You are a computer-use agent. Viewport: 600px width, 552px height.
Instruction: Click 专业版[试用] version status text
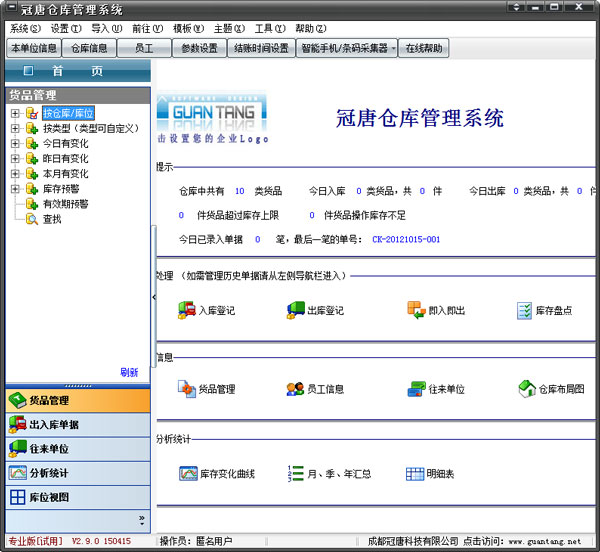pos(35,541)
